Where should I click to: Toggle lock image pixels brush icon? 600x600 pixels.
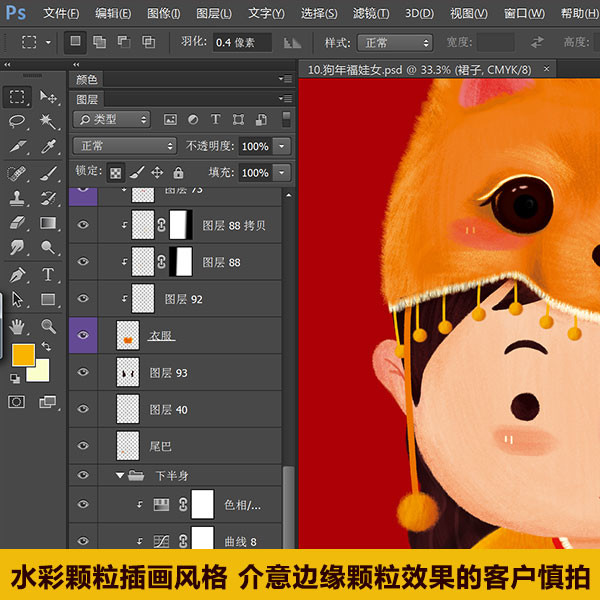[137, 173]
